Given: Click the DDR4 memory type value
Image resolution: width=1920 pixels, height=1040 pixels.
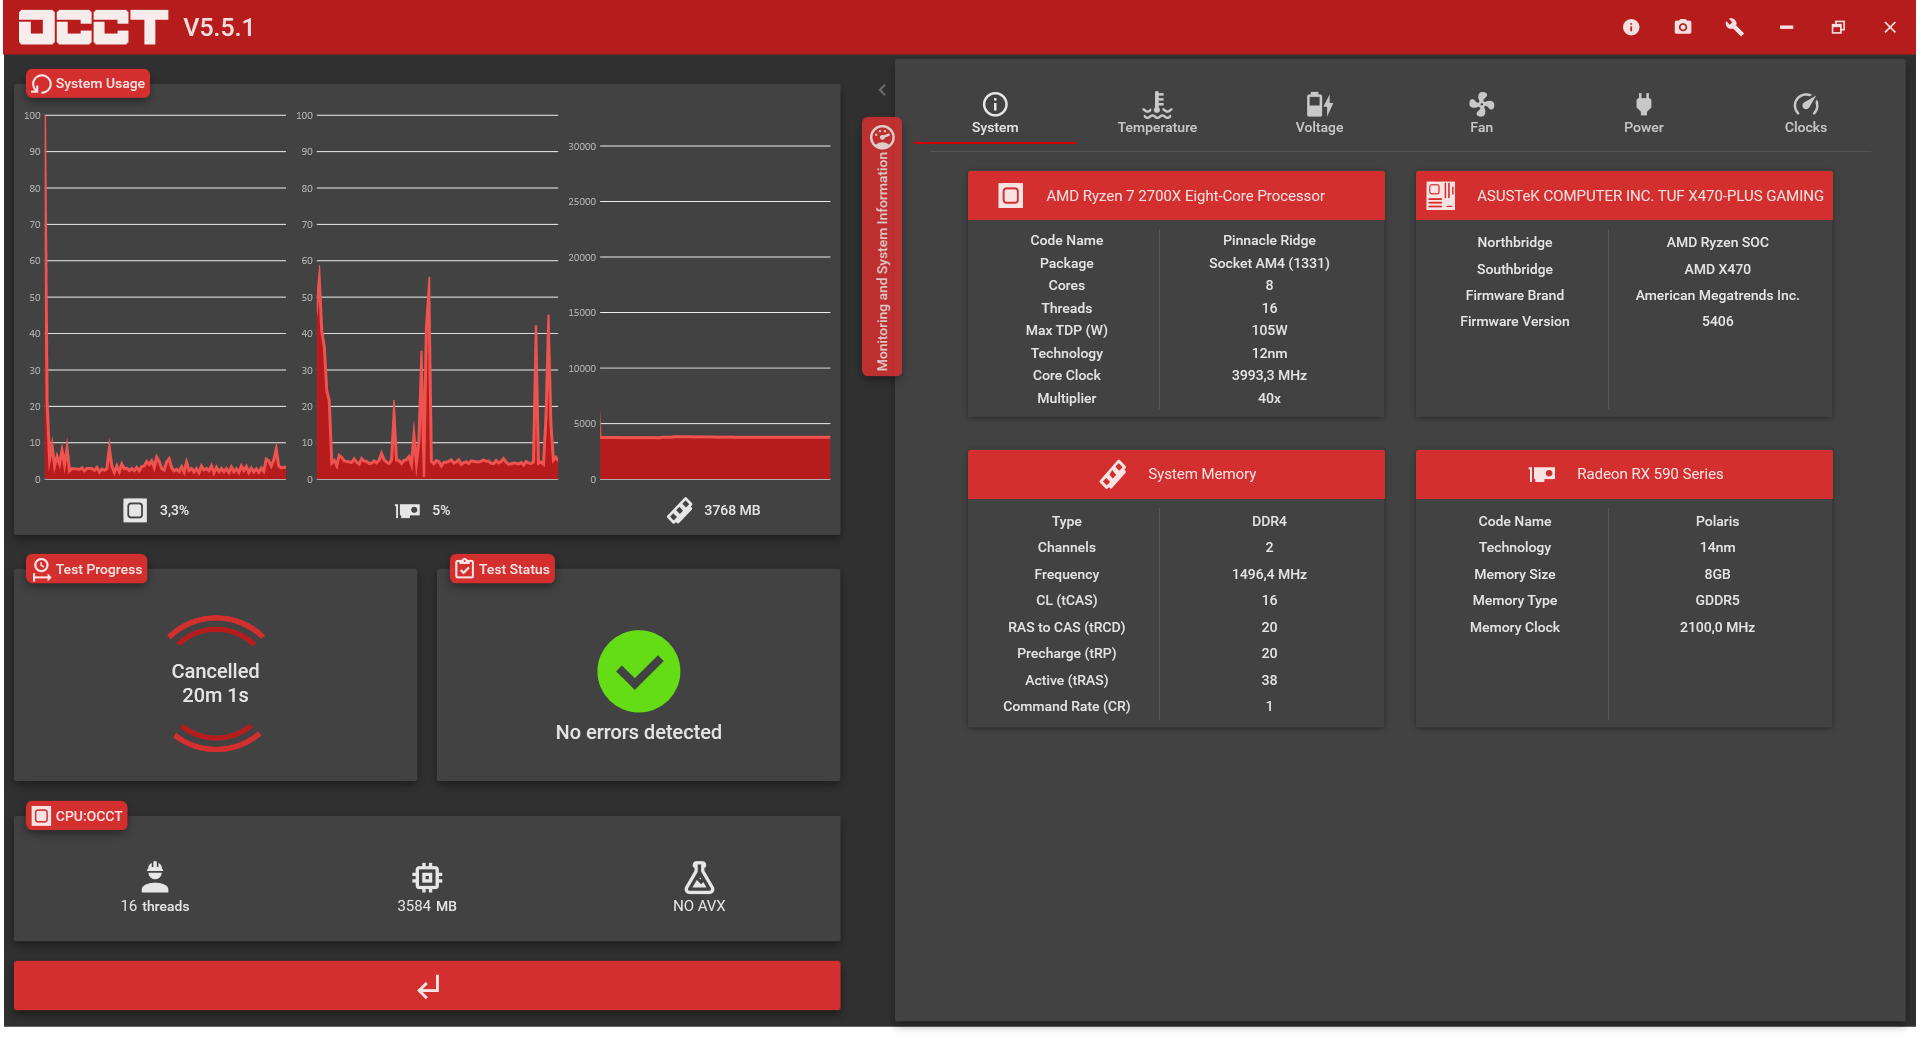Looking at the screenshot, I should click(x=1269, y=521).
